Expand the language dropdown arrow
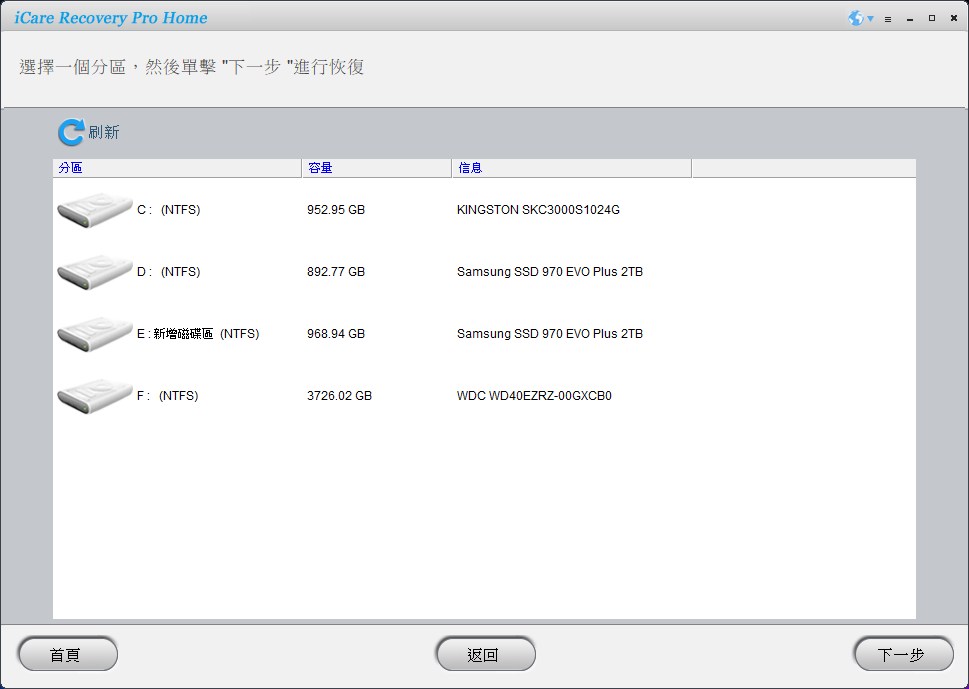969x689 pixels. coord(870,19)
